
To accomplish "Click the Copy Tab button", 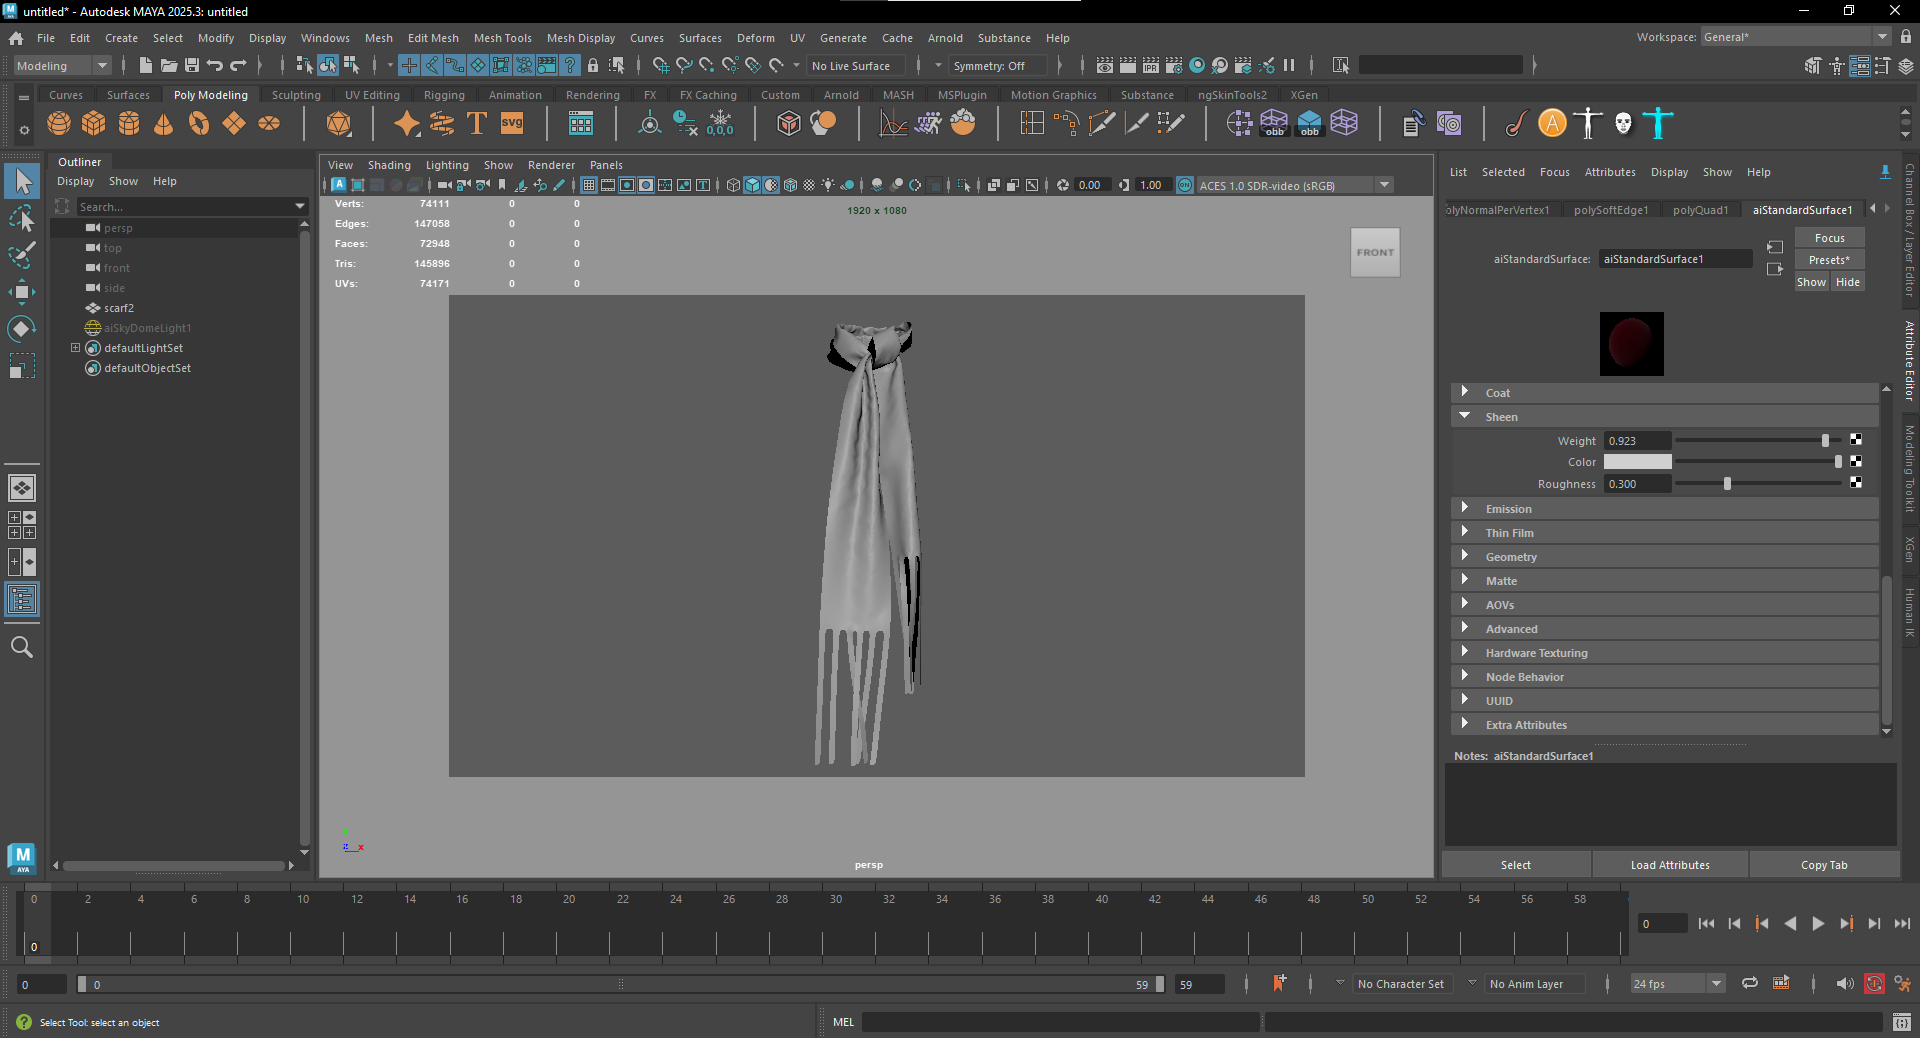I will [x=1824, y=865].
